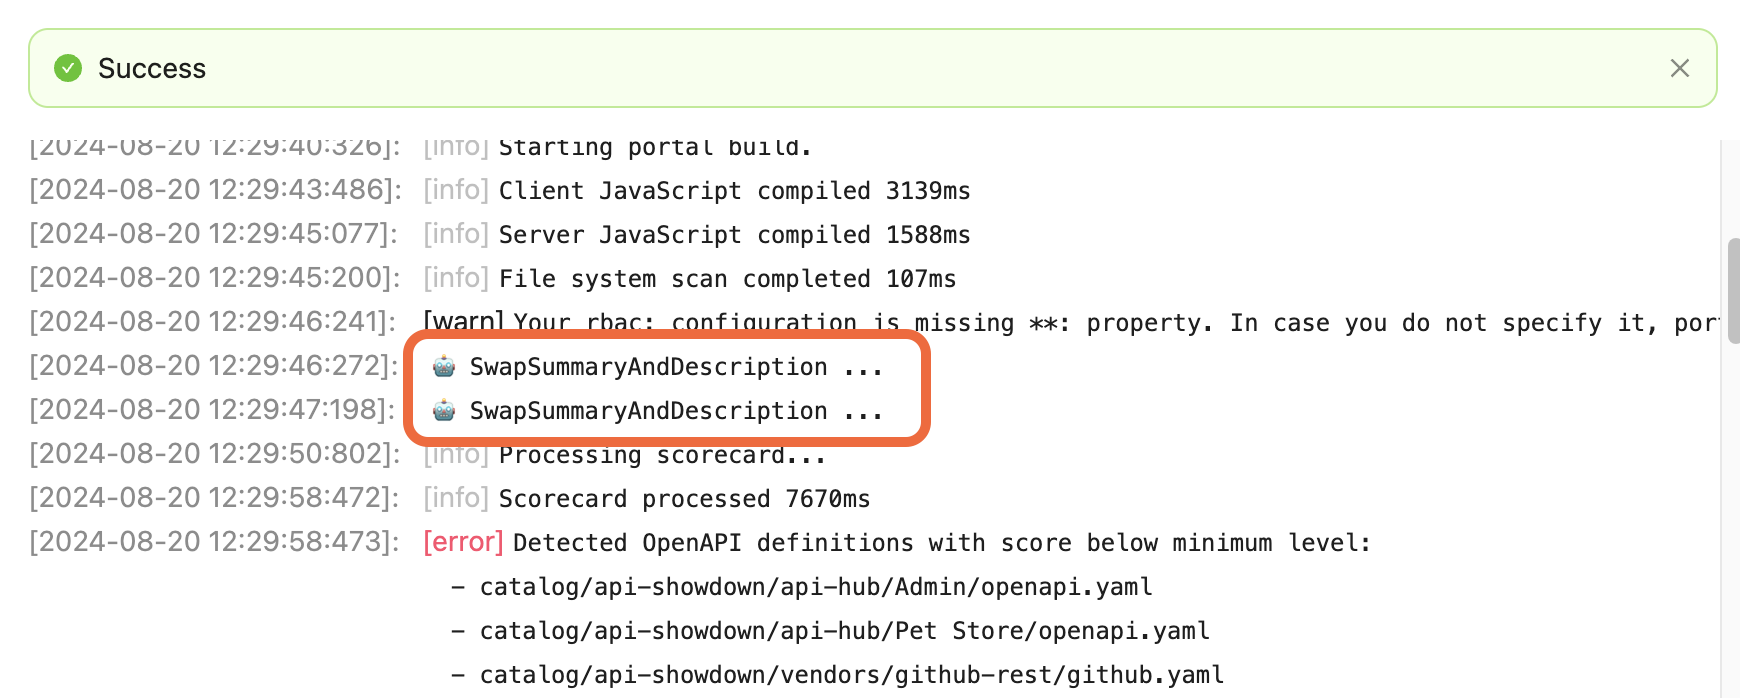Select timestamp 2024-08-20 12:29:50:802
This screenshot has height=698, width=1740.
tap(215, 454)
